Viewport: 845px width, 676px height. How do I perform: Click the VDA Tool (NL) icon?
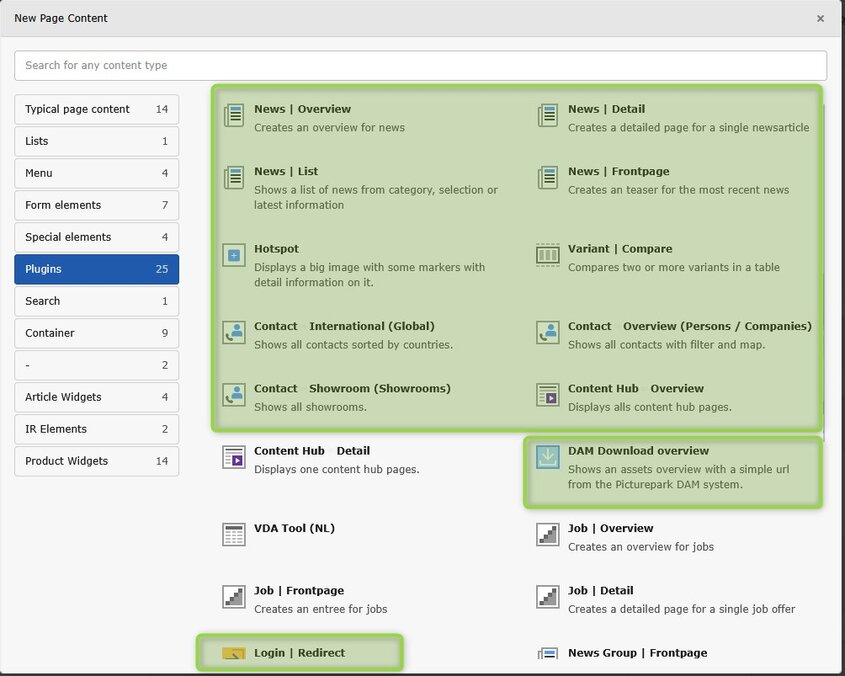pos(233,534)
